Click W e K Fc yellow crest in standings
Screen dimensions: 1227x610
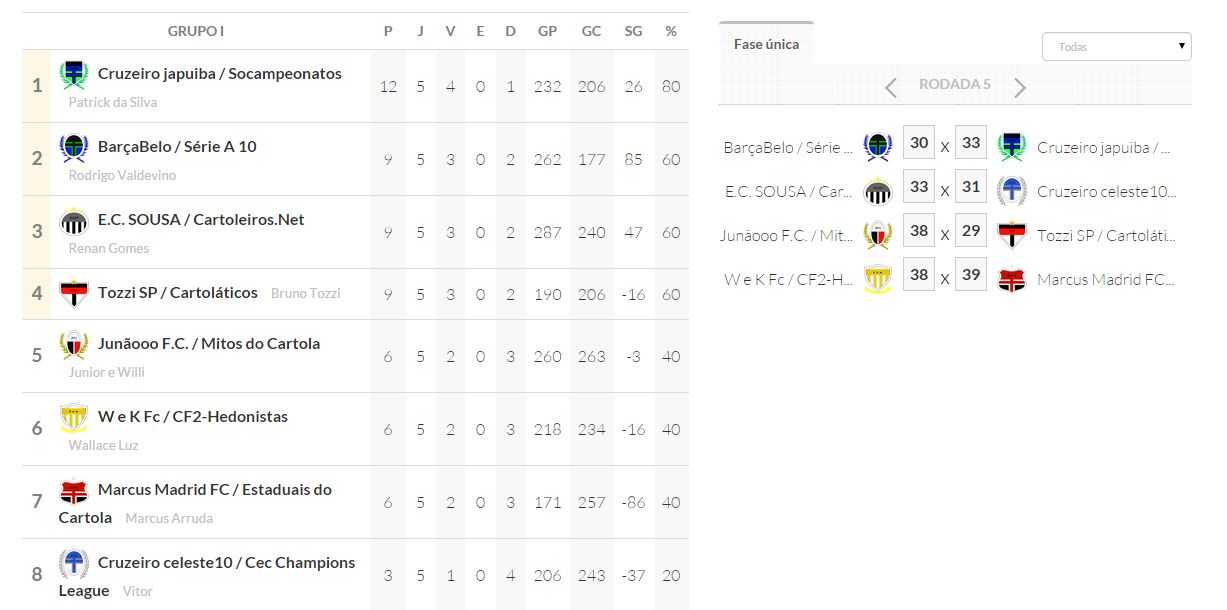[74, 418]
